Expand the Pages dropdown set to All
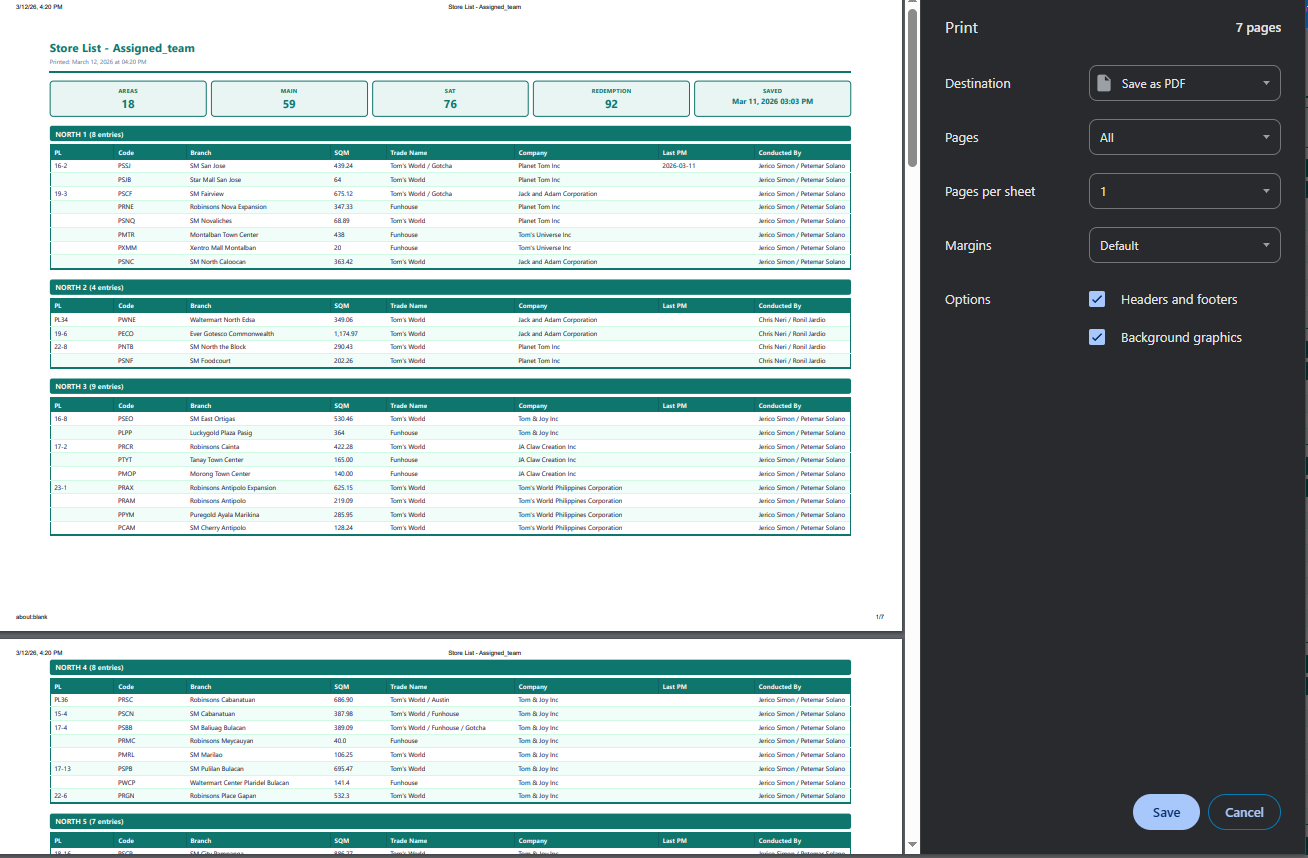The height and width of the screenshot is (858, 1308). [x=1184, y=138]
